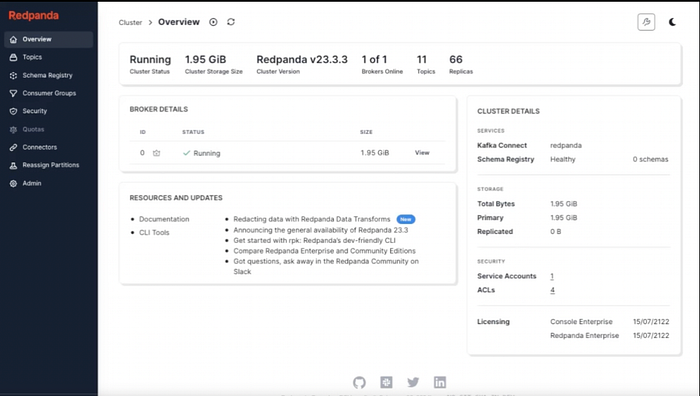Open the LinkedIn icon in the footer

440,382
